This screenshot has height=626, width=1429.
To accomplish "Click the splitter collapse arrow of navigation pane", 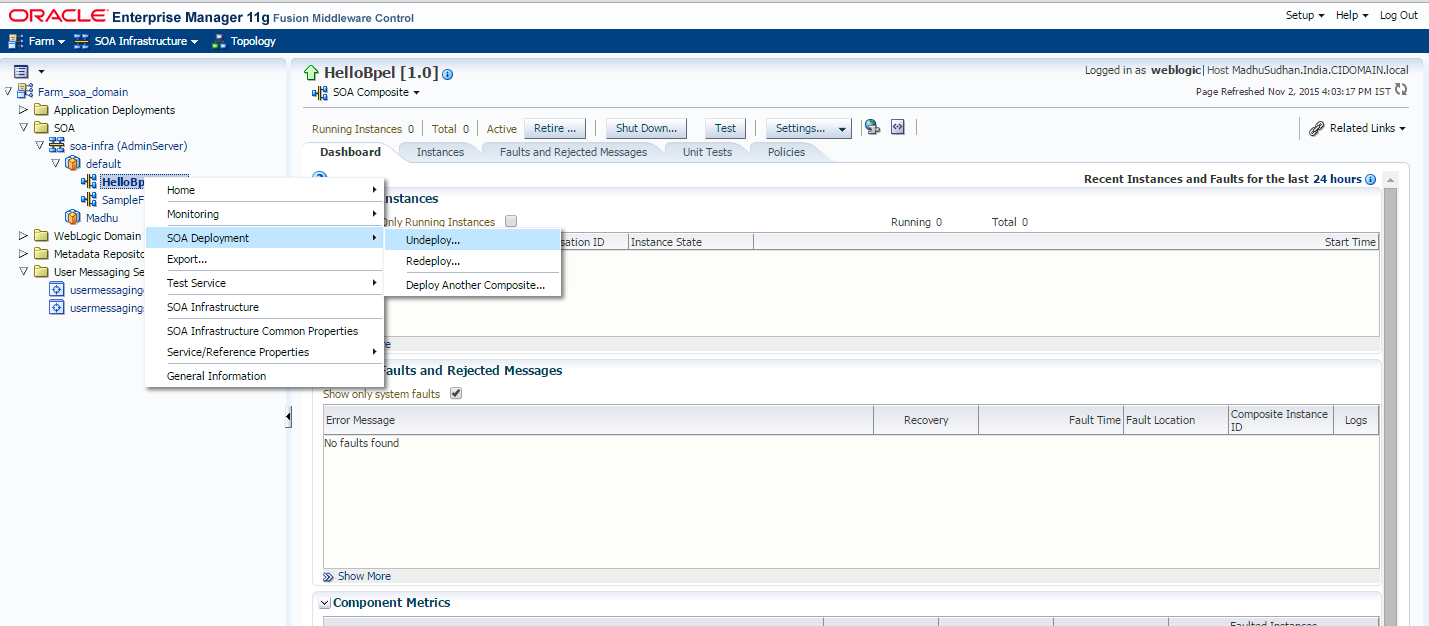I will point(289,417).
